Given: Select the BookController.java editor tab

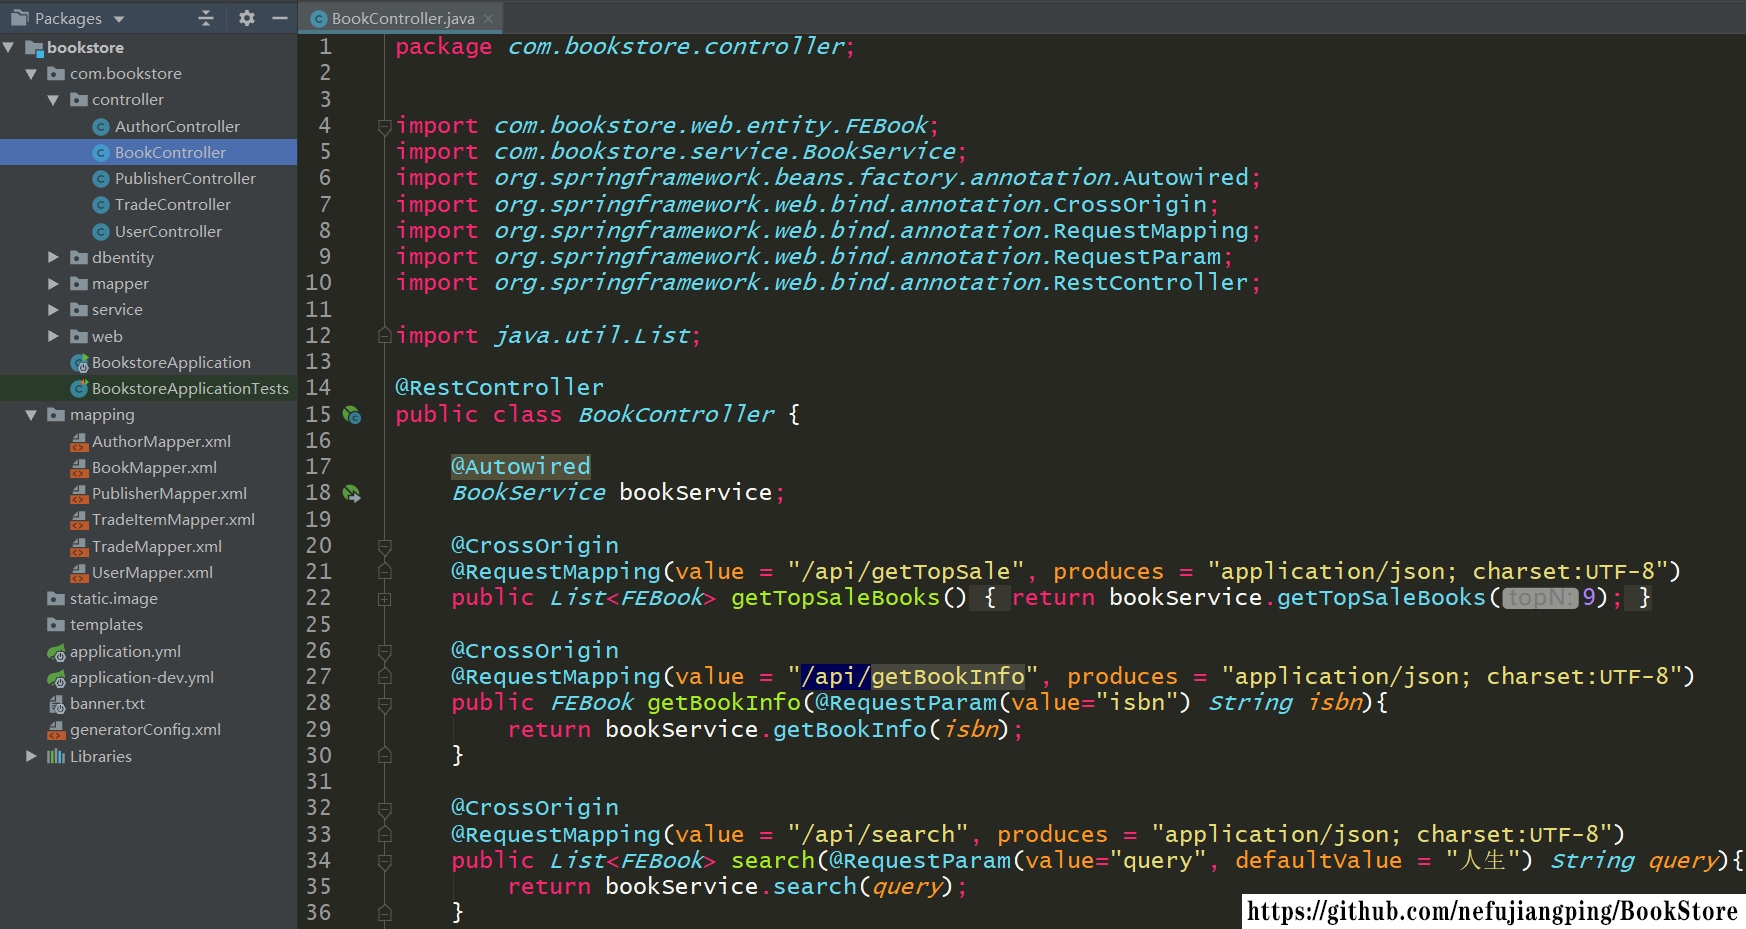Looking at the screenshot, I should (402, 18).
